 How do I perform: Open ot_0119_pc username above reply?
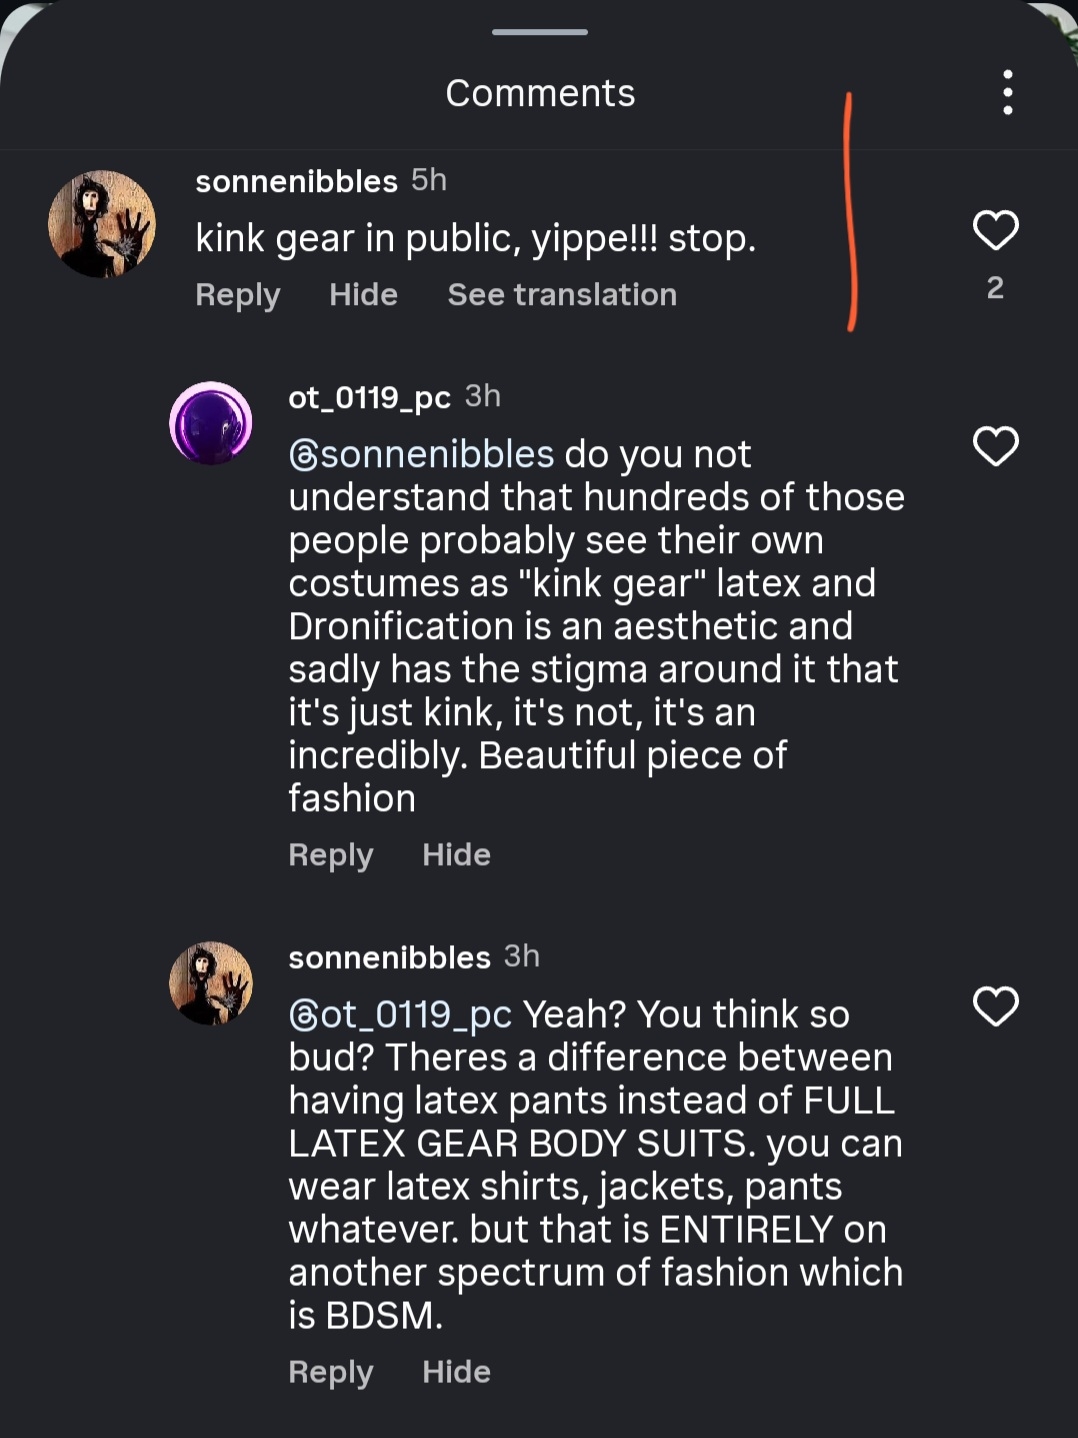369,398
